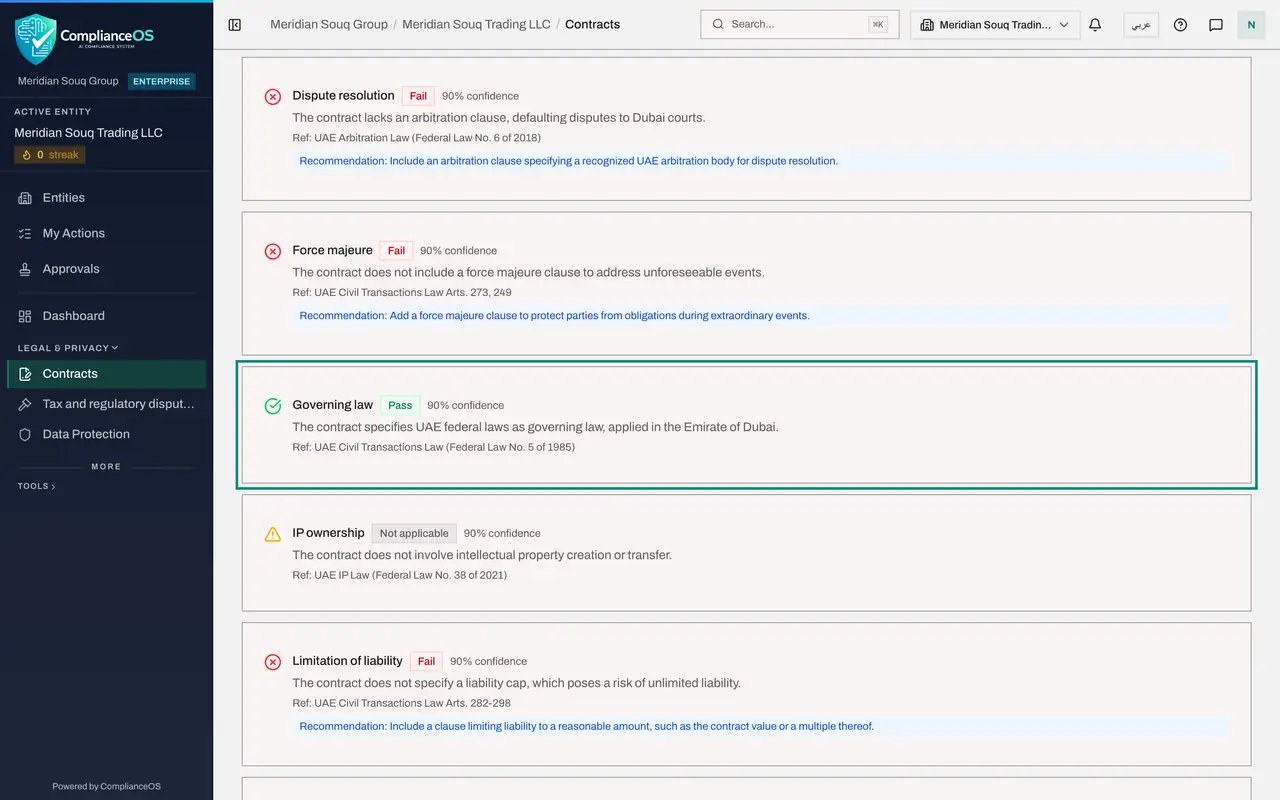Click the Force majeure recommendation text
The width and height of the screenshot is (1280, 800).
pyautogui.click(x=554, y=315)
